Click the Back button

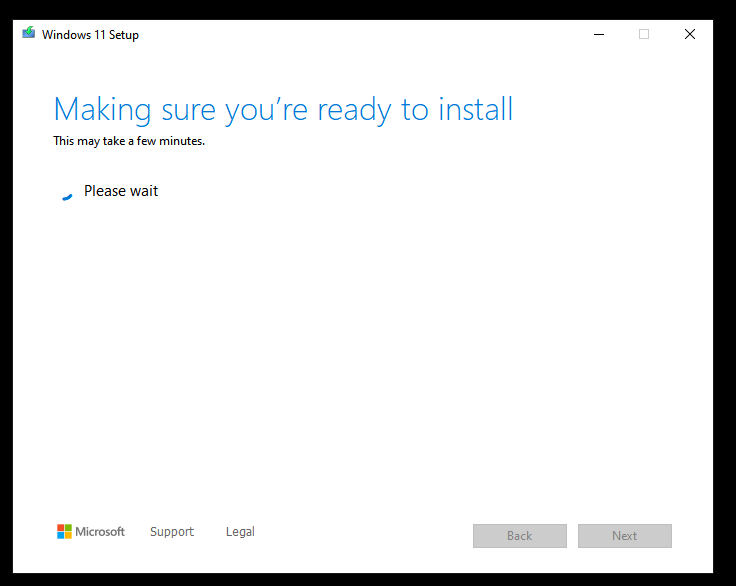[x=520, y=536]
